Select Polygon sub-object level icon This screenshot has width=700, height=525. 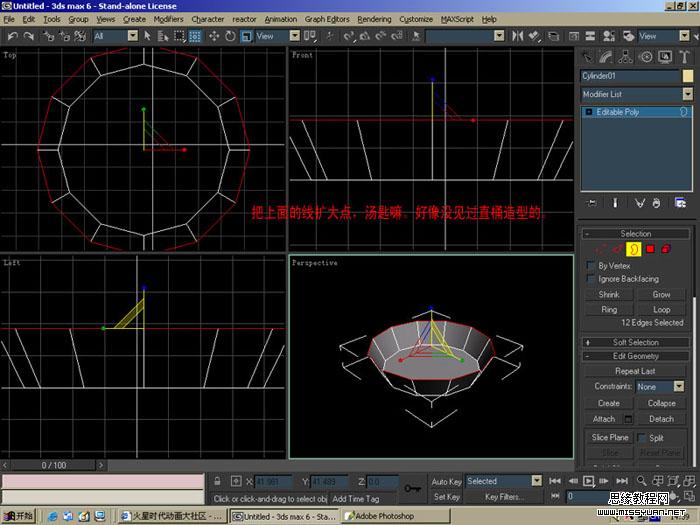tap(650, 249)
